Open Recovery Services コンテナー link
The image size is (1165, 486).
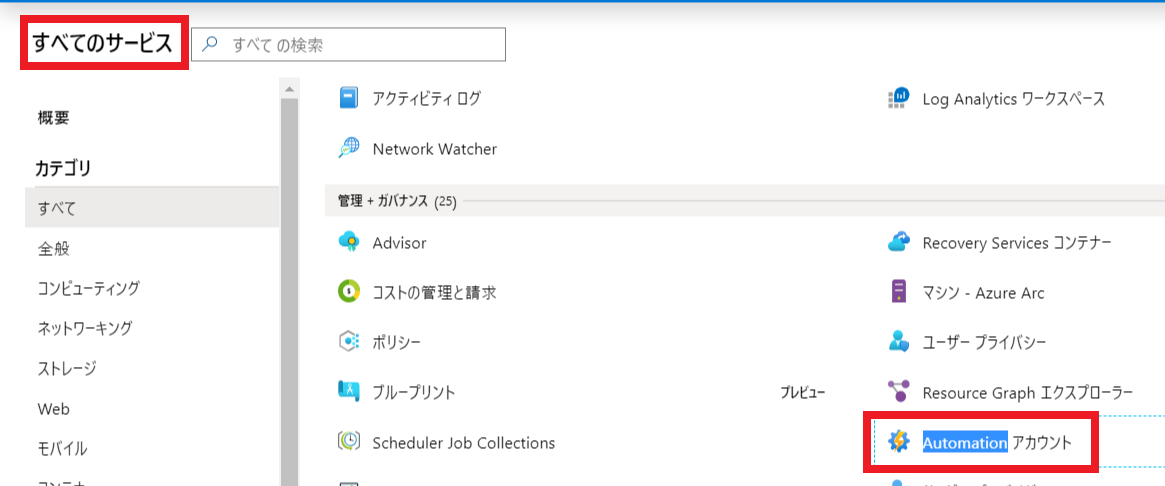pos(1017,243)
